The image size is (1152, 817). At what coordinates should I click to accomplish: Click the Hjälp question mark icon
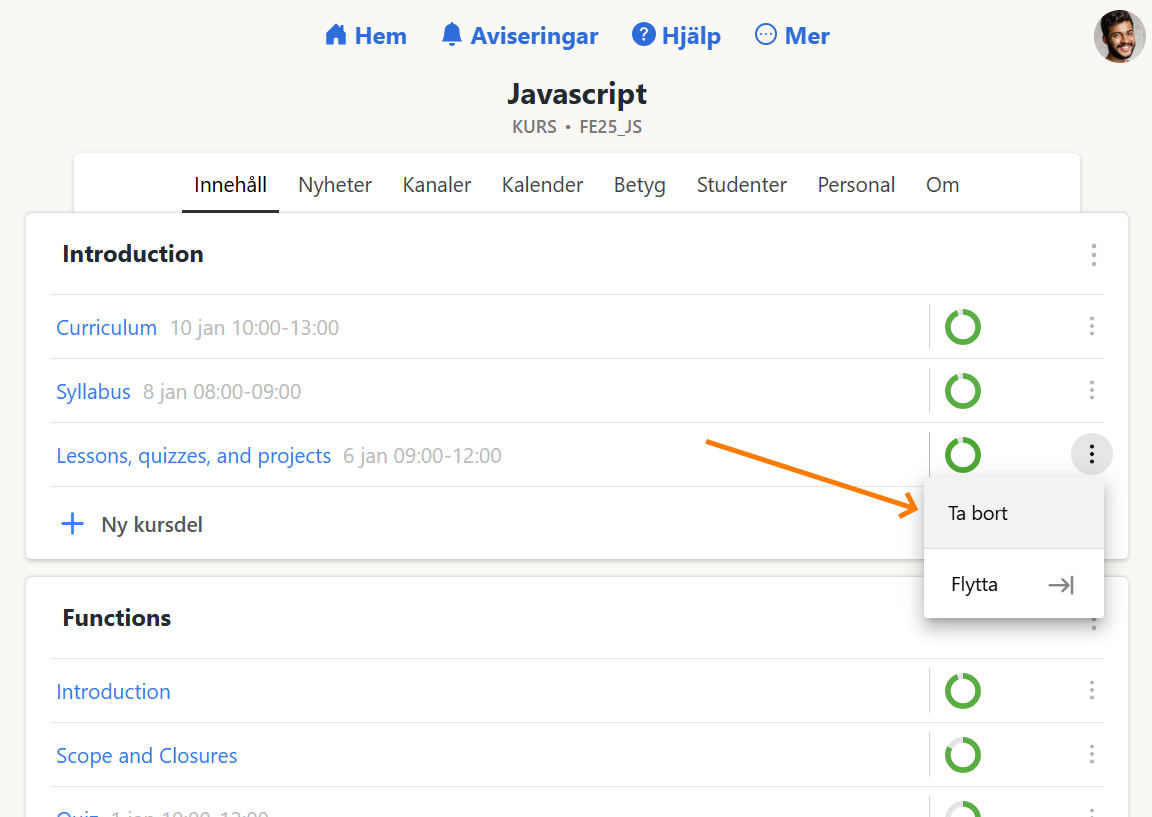pyautogui.click(x=643, y=36)
